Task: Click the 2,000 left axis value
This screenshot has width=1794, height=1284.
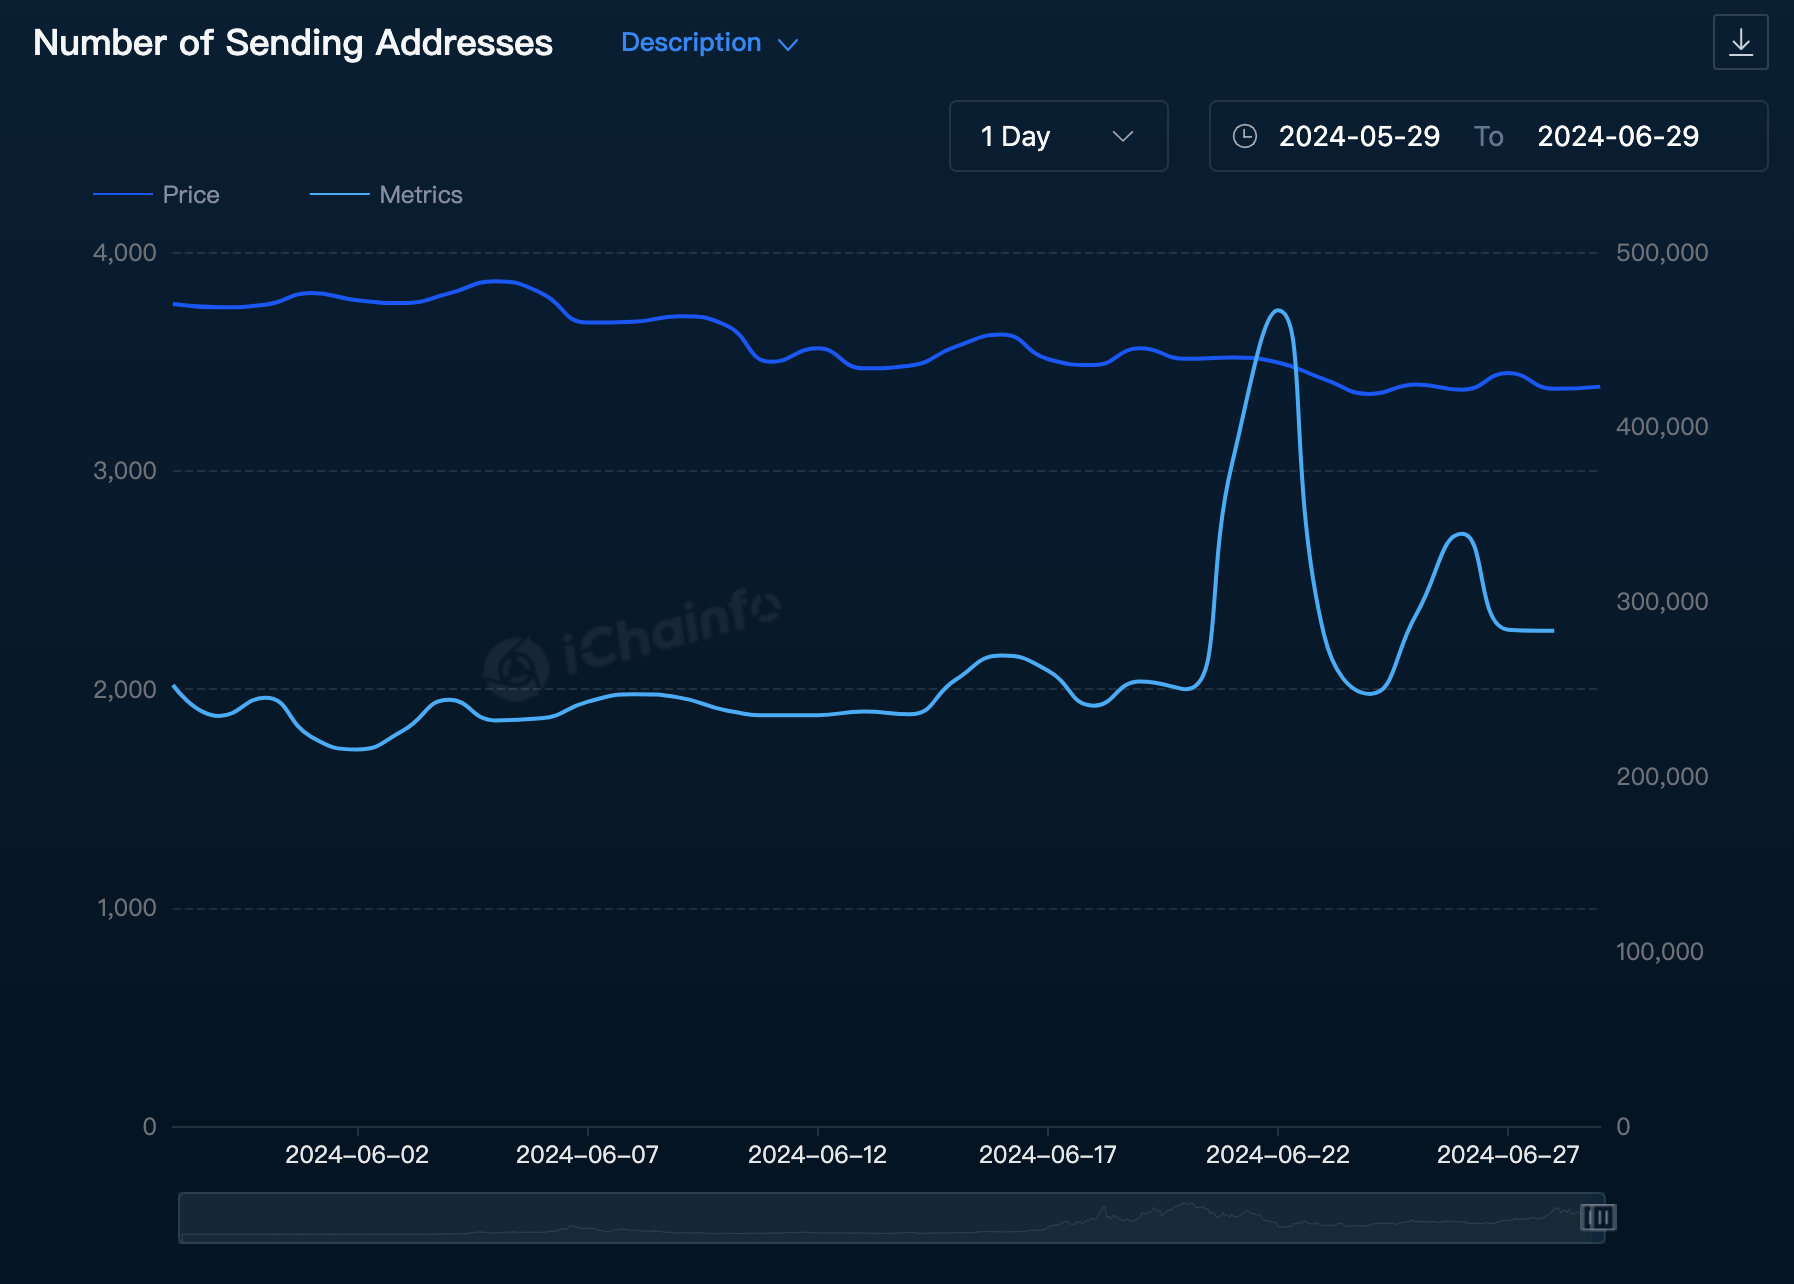Action: (125, 690)
